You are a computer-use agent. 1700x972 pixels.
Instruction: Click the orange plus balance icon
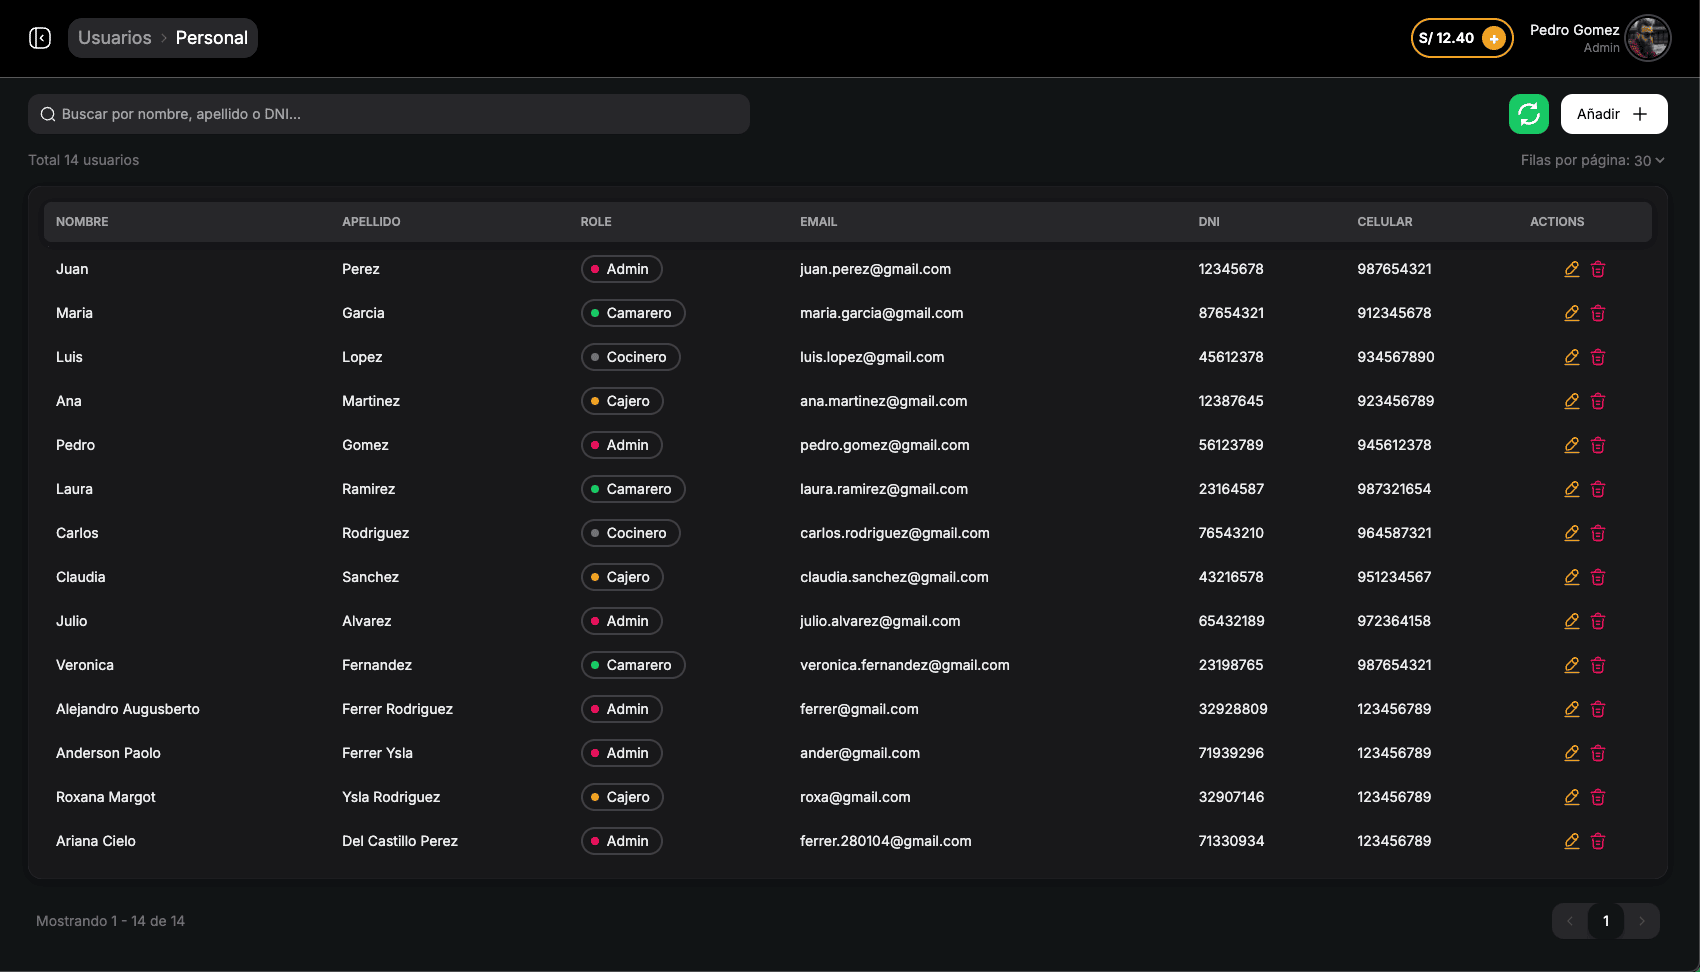click(1493, 39)
